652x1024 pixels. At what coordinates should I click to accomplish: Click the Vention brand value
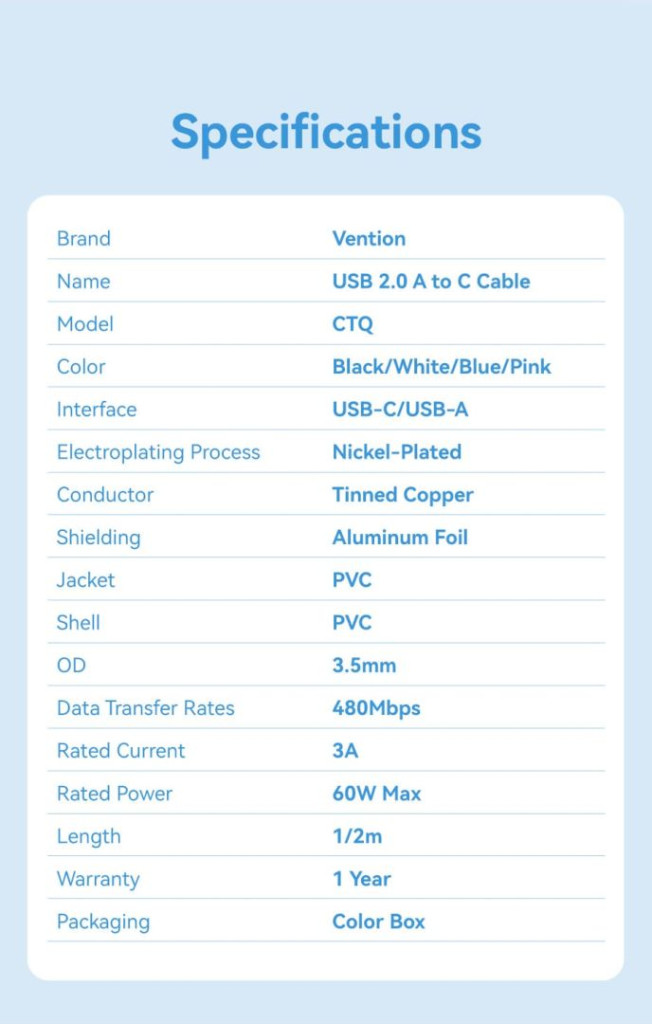coord(369,239)
